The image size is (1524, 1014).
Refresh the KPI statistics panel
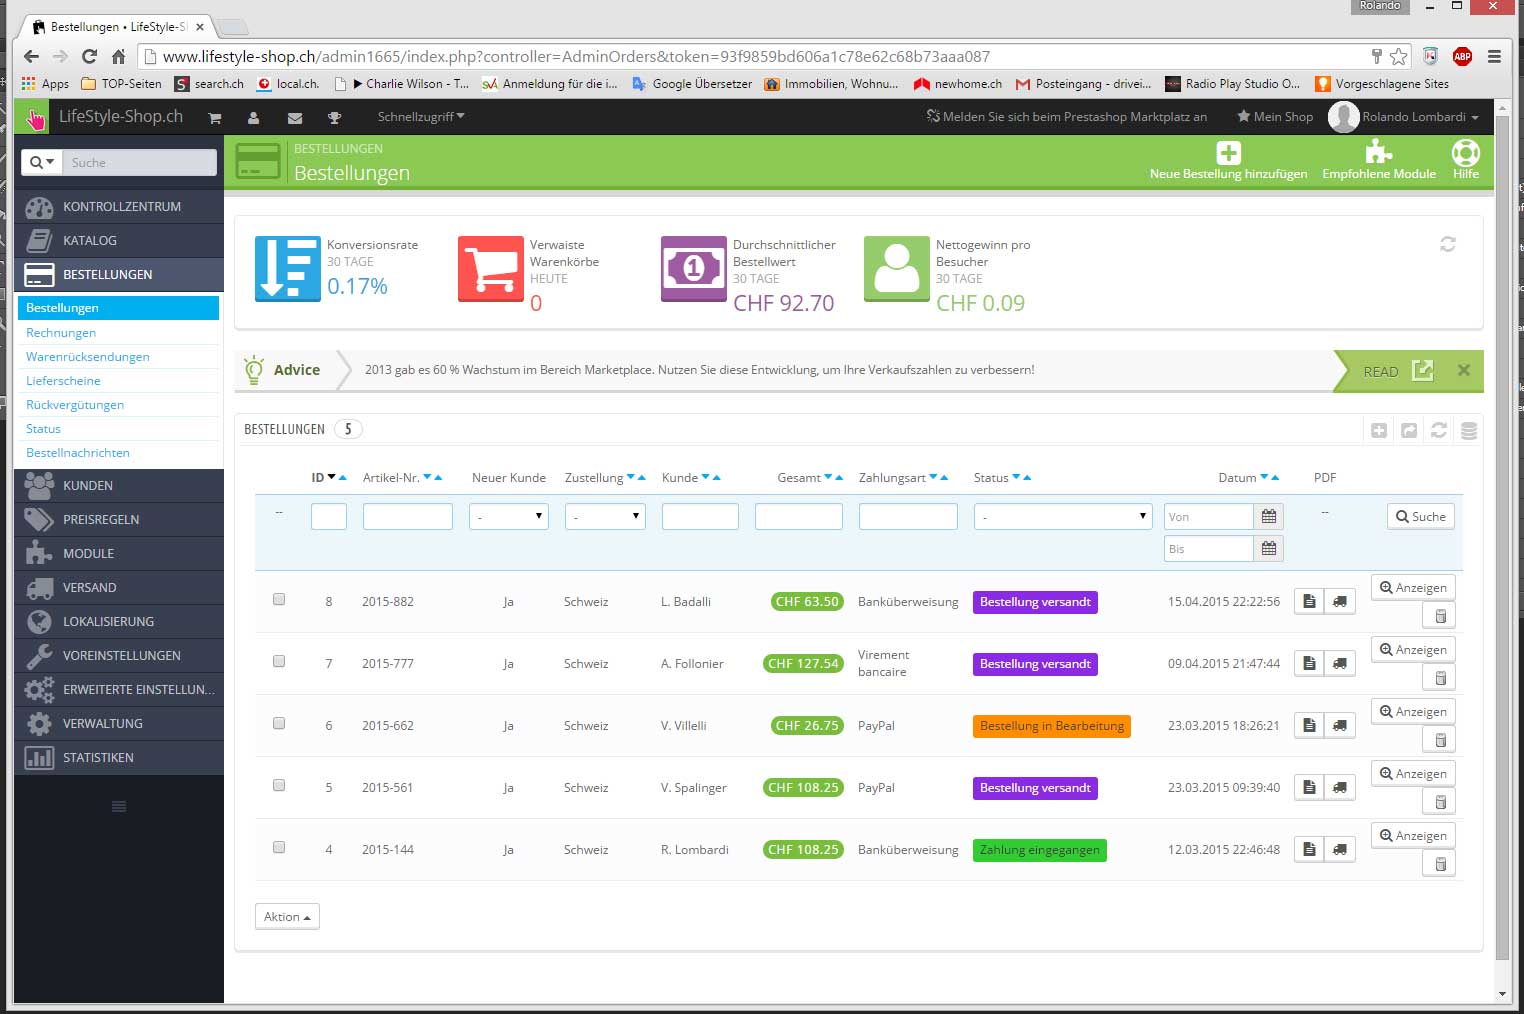click(1447, 244)
